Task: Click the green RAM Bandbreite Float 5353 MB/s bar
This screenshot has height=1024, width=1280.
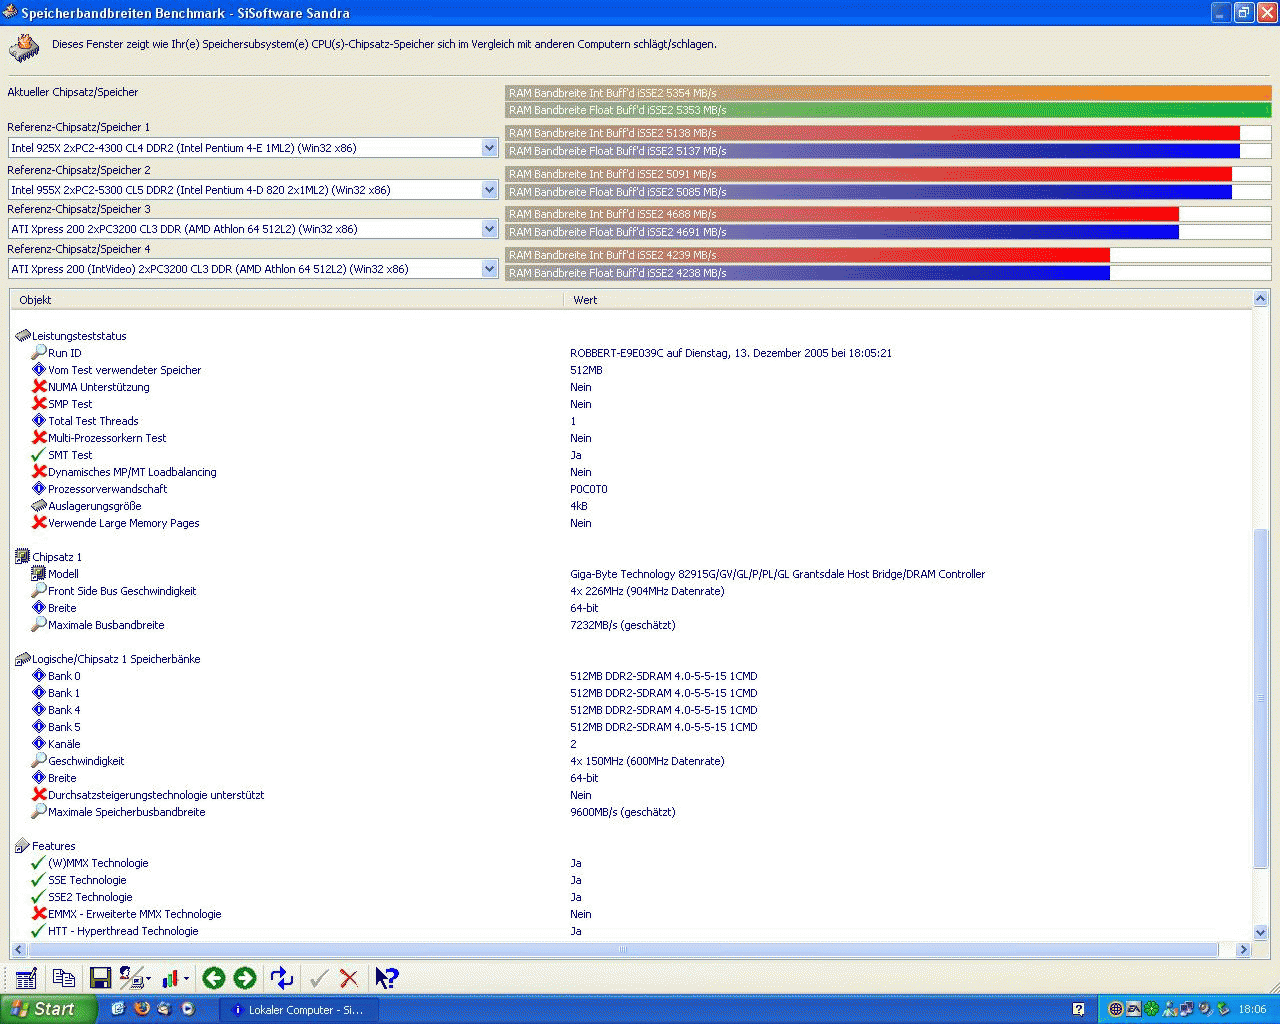Action: click(888, 110)
